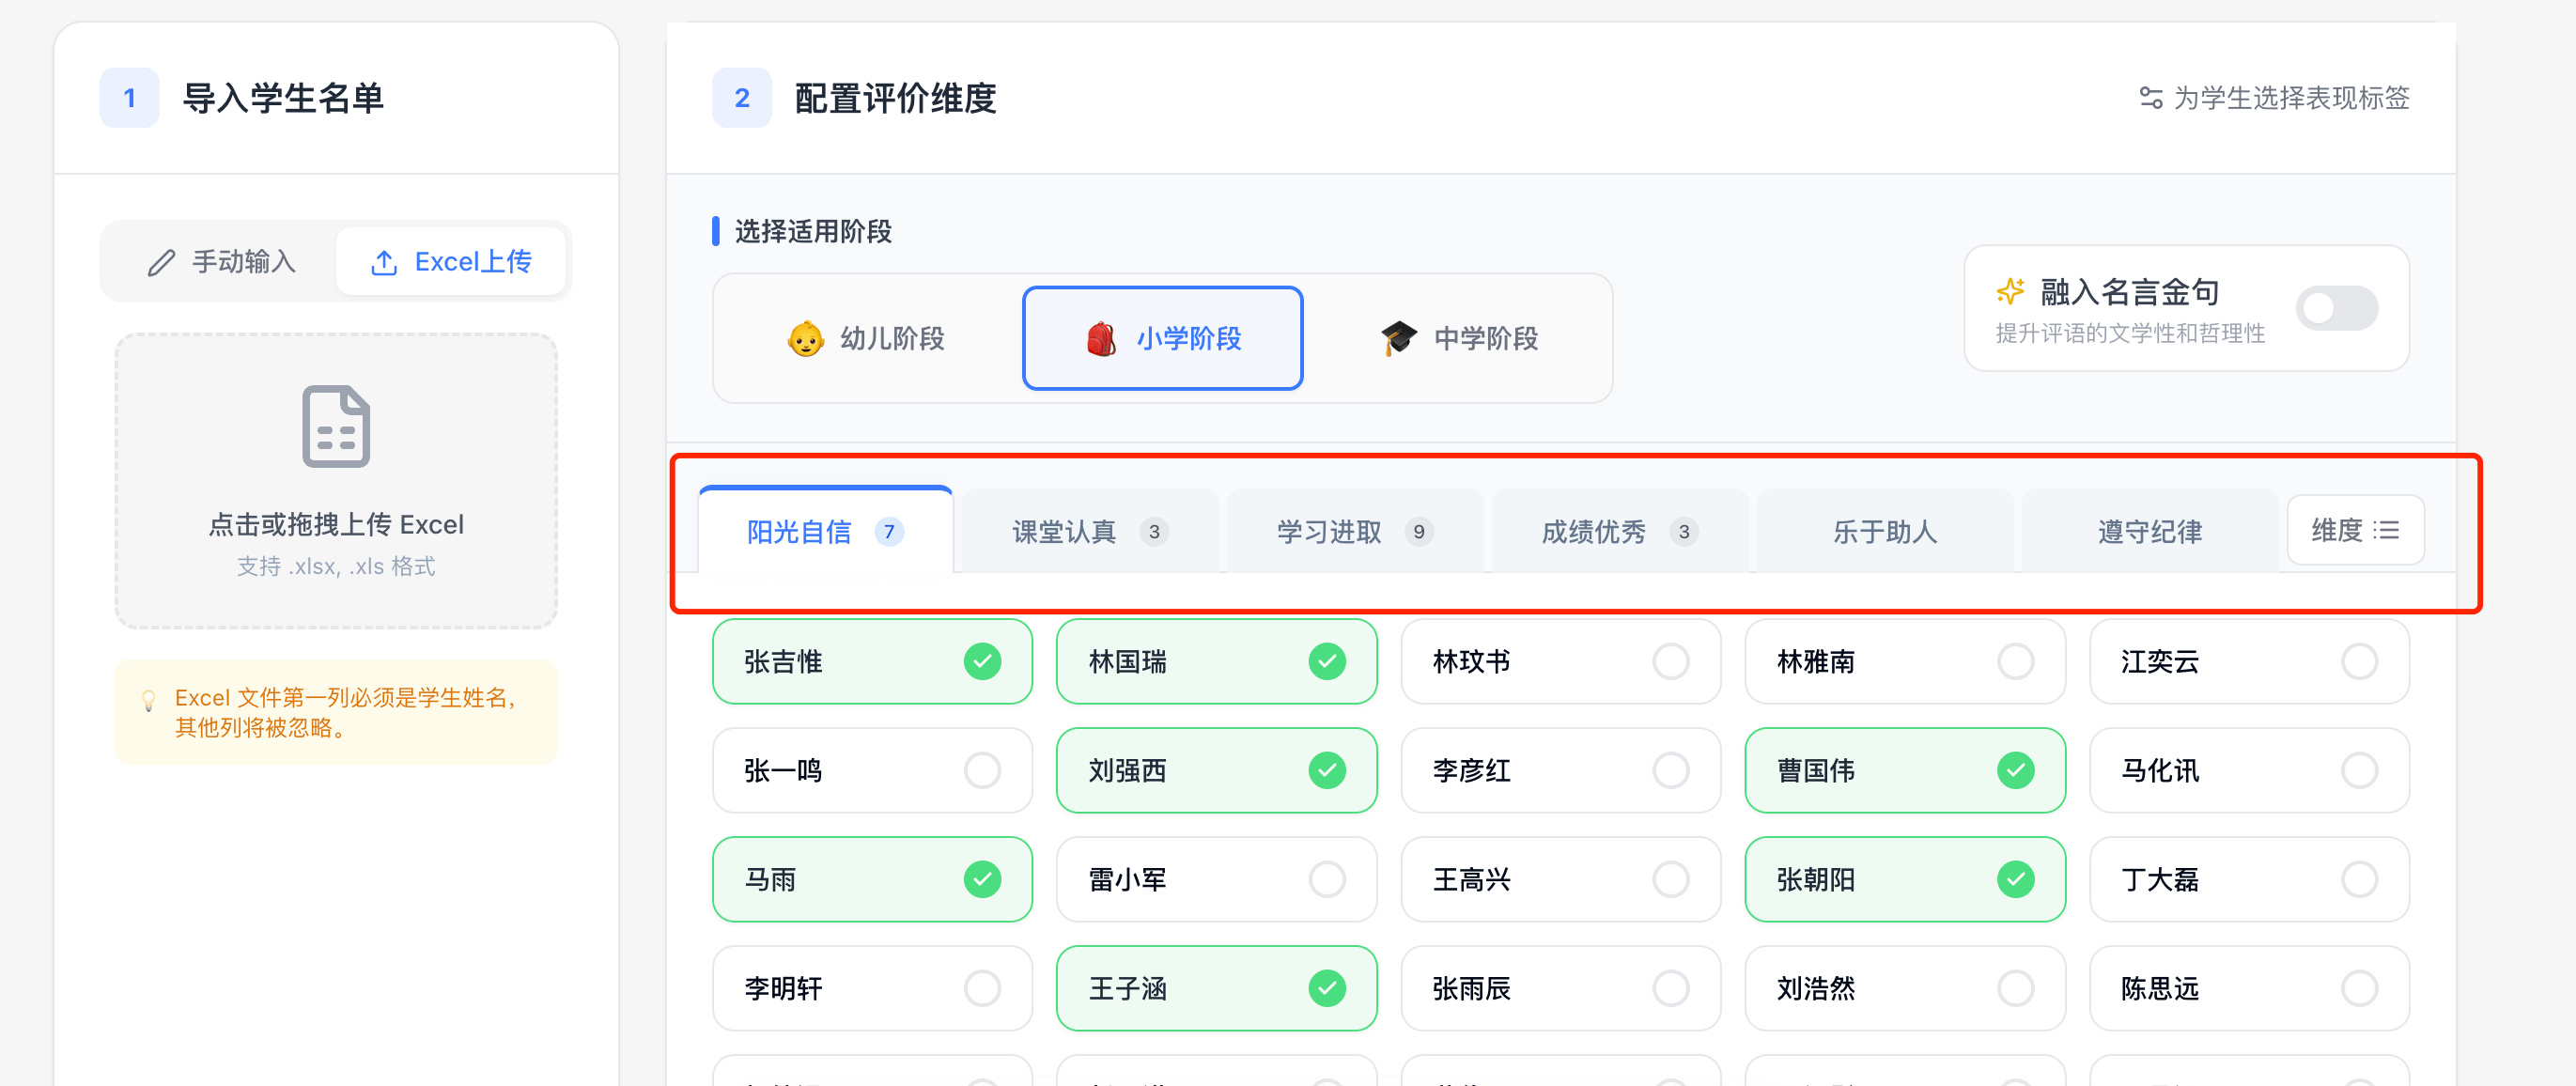
Task: Switch to the 课堂认真 tab
Action: [x=1089, y=531]
